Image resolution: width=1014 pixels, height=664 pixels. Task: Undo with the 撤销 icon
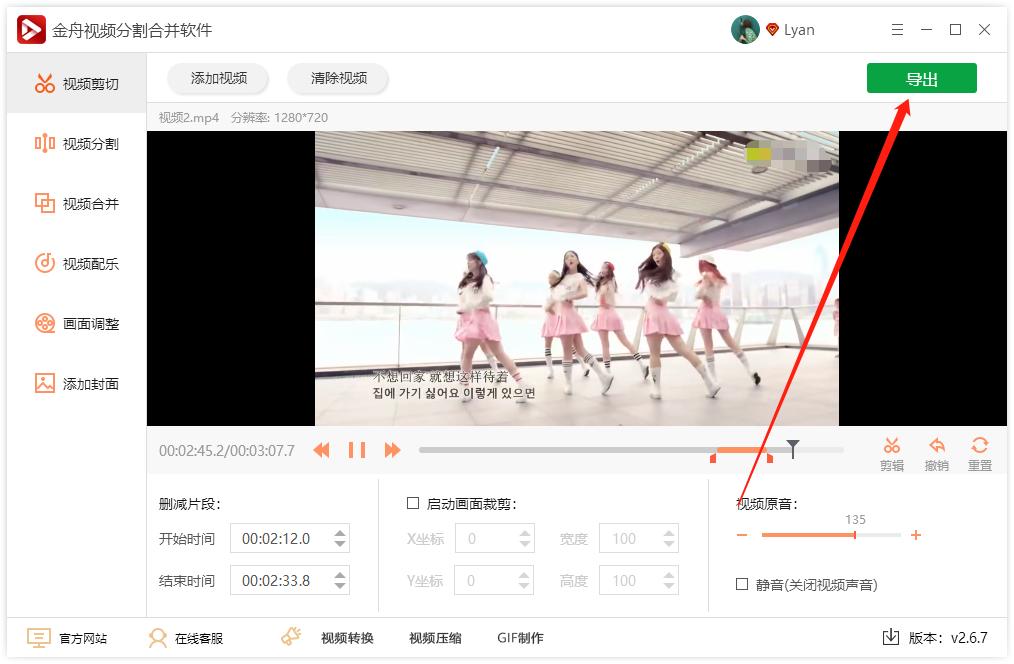(x=937, y=450)
